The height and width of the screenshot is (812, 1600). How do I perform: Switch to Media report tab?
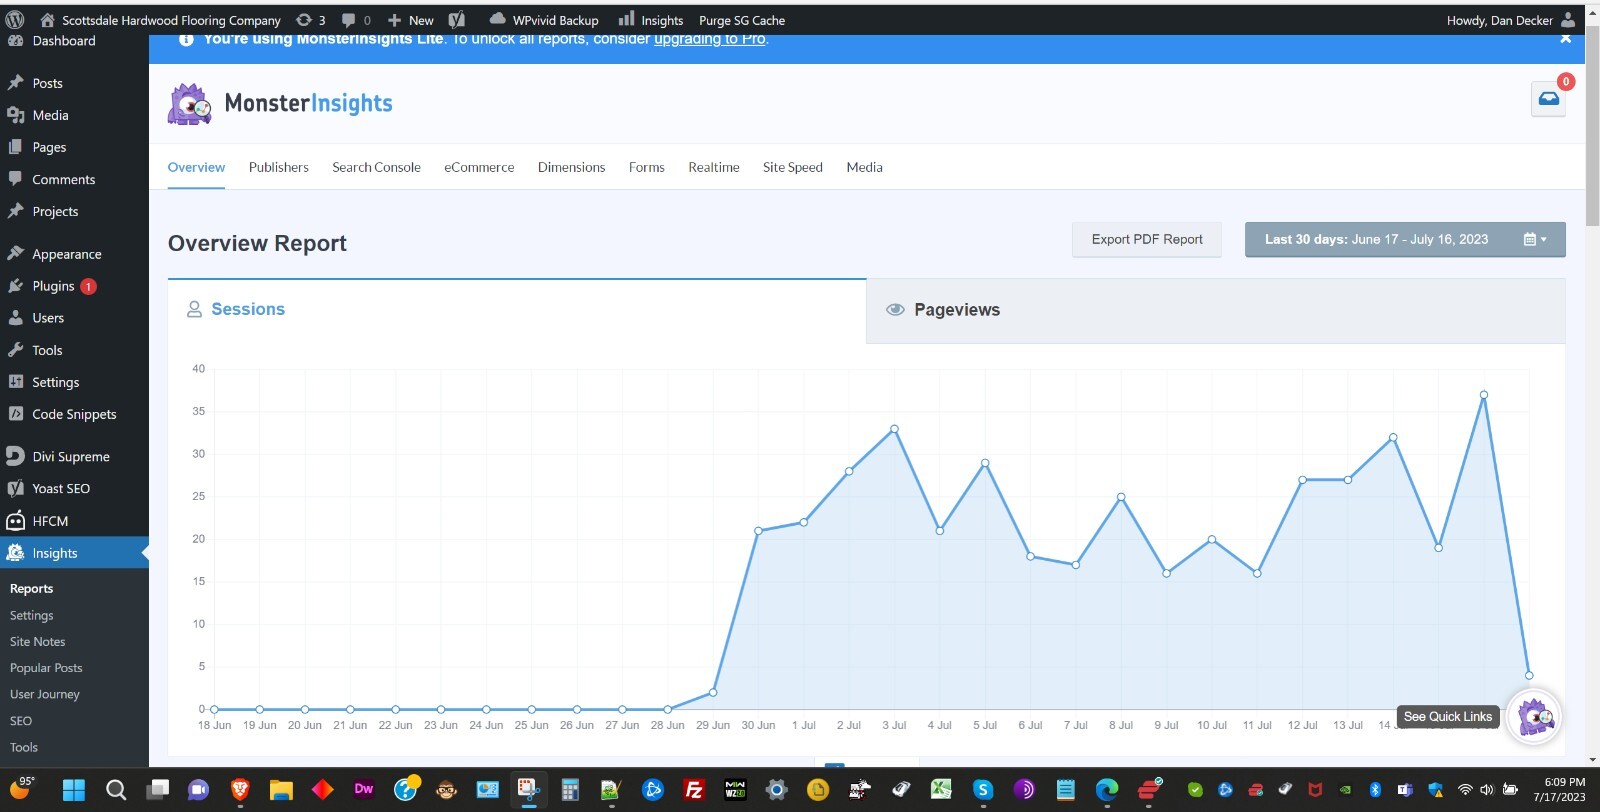click(864, 167)
